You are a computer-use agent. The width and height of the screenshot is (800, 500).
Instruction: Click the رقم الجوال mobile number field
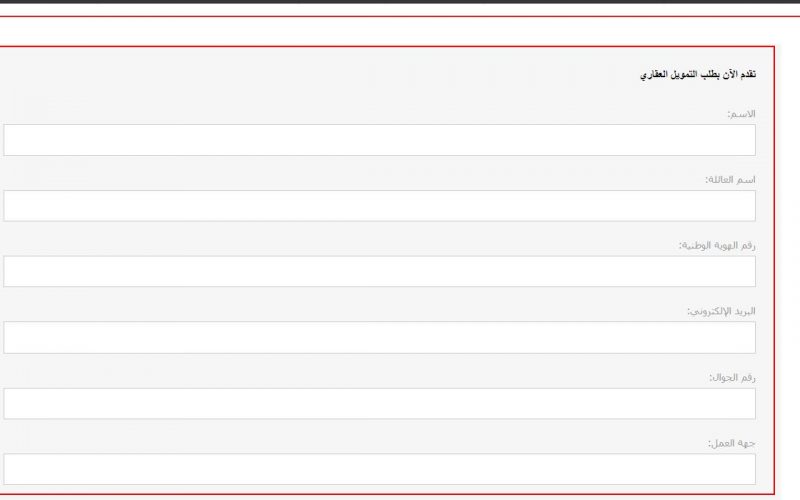[x=380, y=404]
